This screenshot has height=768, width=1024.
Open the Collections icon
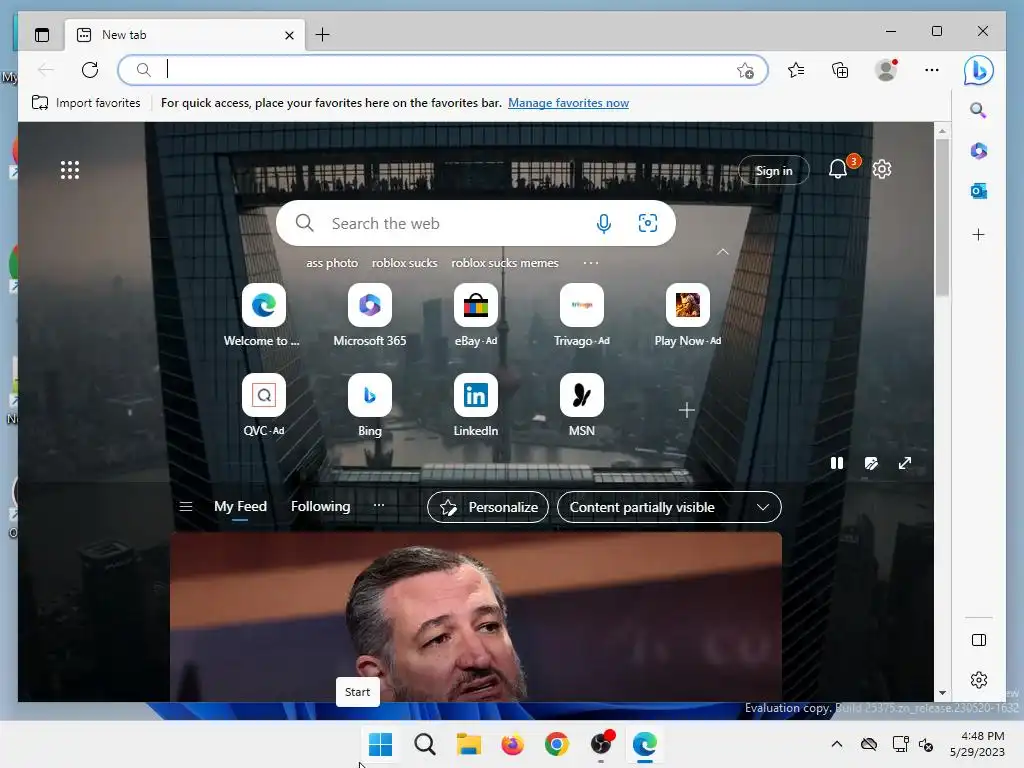[840, 70]
